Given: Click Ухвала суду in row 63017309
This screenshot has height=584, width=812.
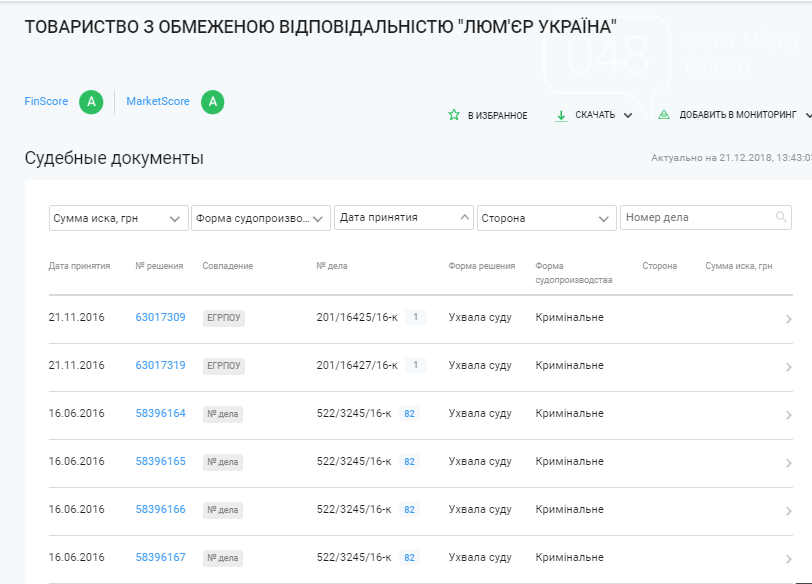Looking at the screenshot, I should pyautogui.click(x=480, y=317).
